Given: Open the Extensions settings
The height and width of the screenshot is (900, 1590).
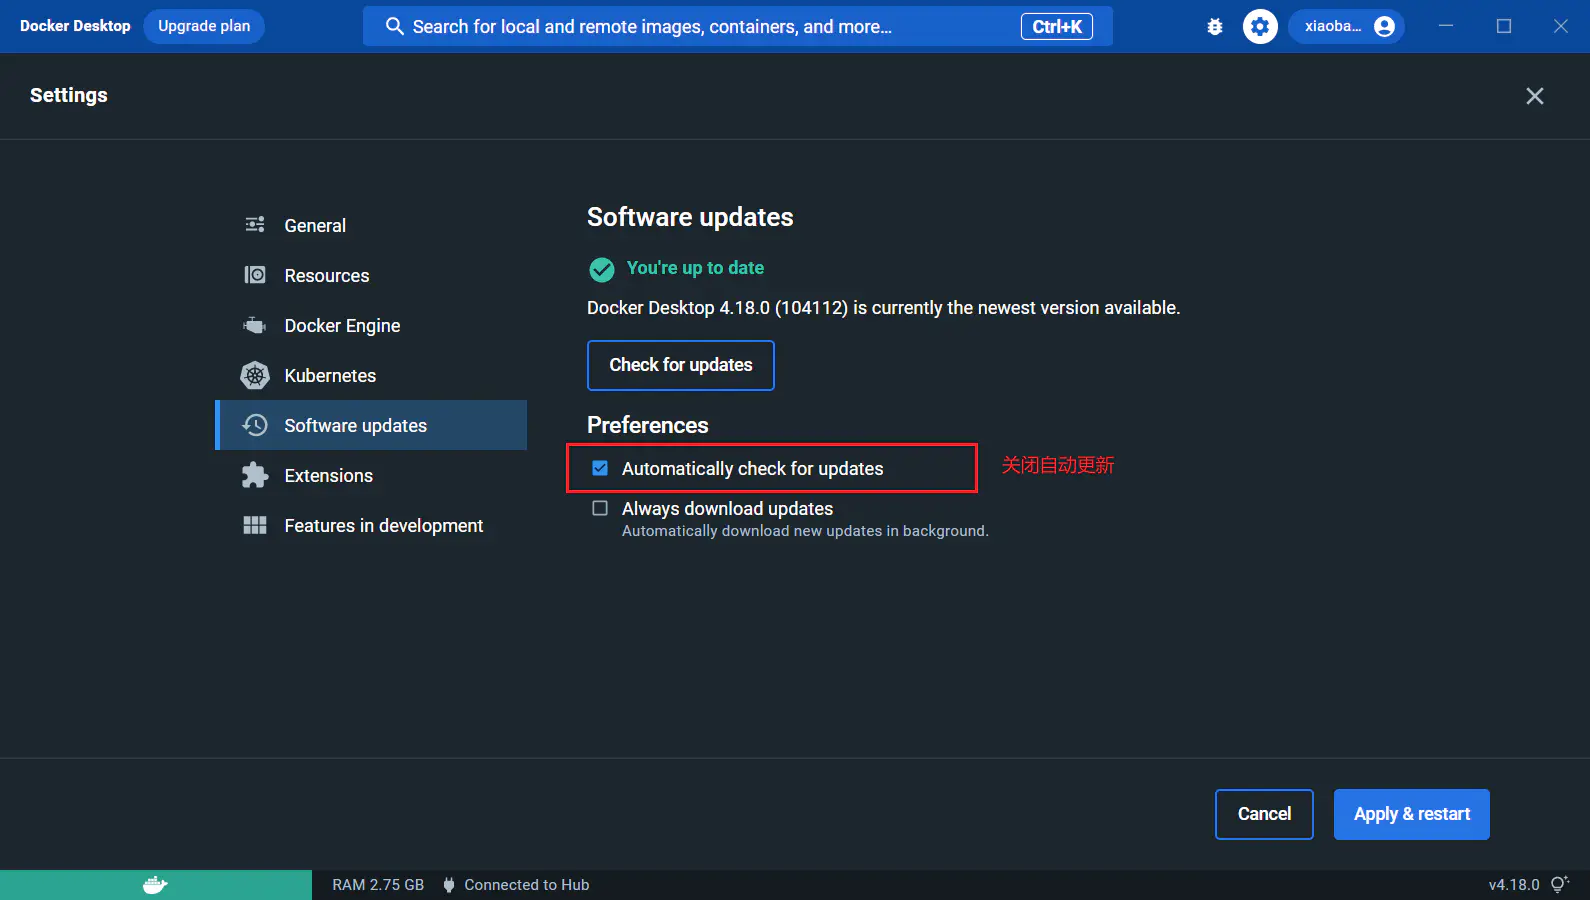Looking at the screenshot, I should coord(371,475).
